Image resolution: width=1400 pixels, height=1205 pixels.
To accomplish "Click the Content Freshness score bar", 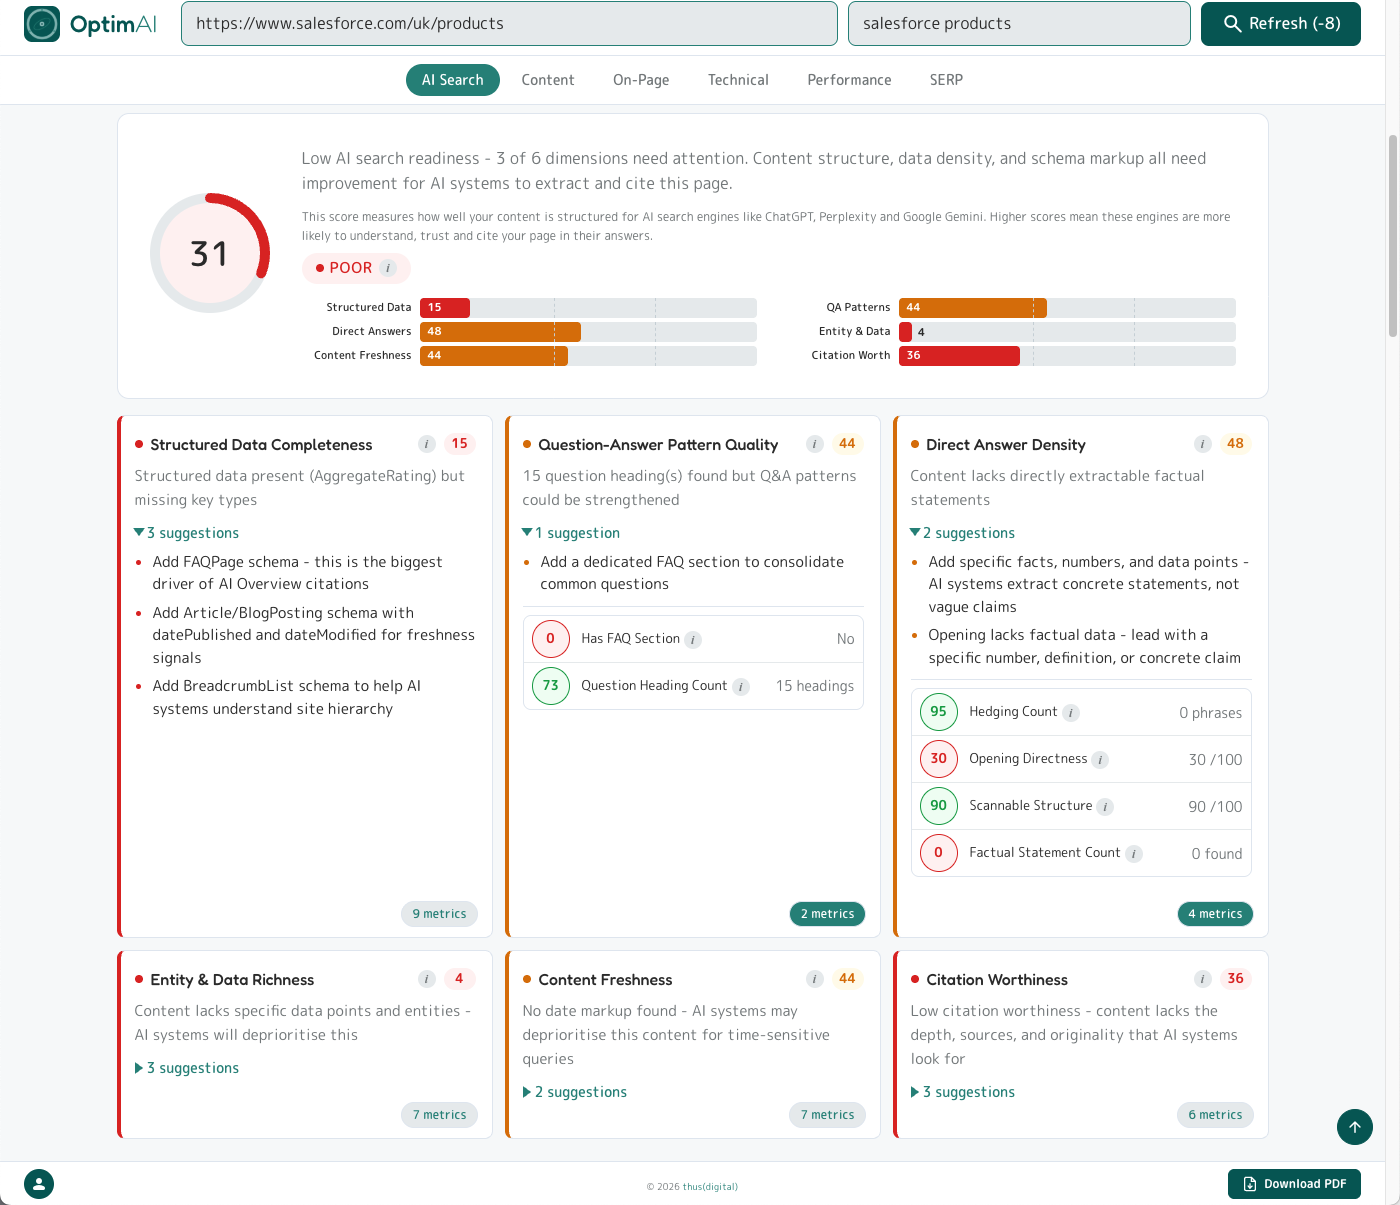I will pyautogui.click(x=588, y=356).
